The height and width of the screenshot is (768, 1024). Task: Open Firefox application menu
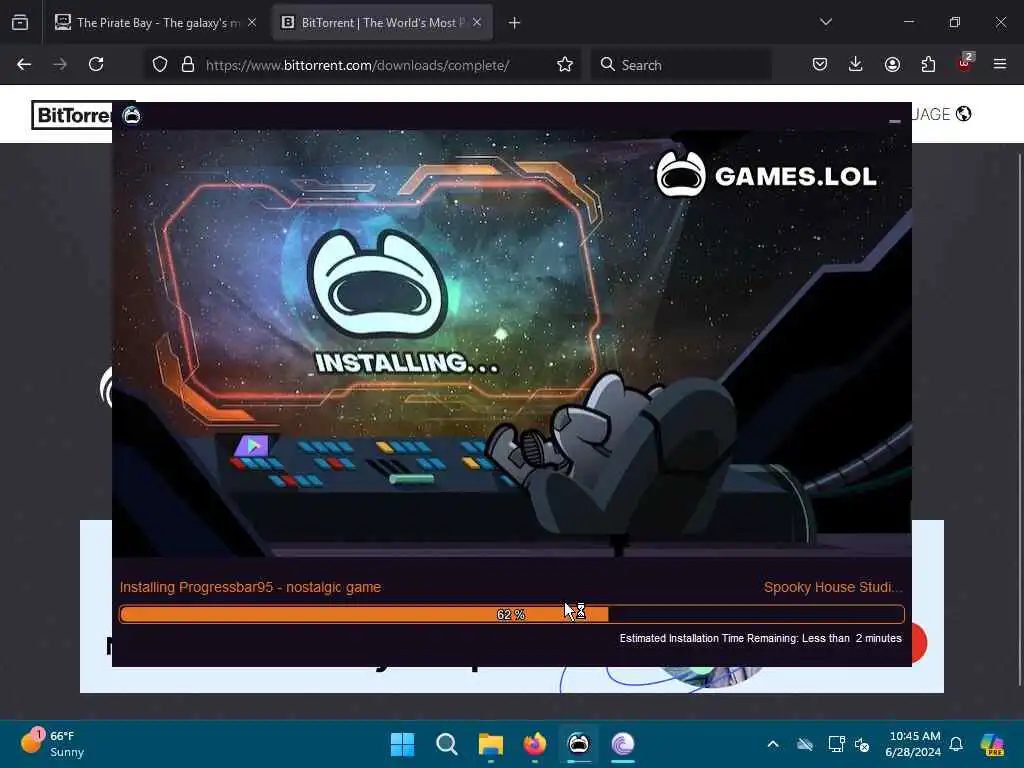tap(1000, 64)
